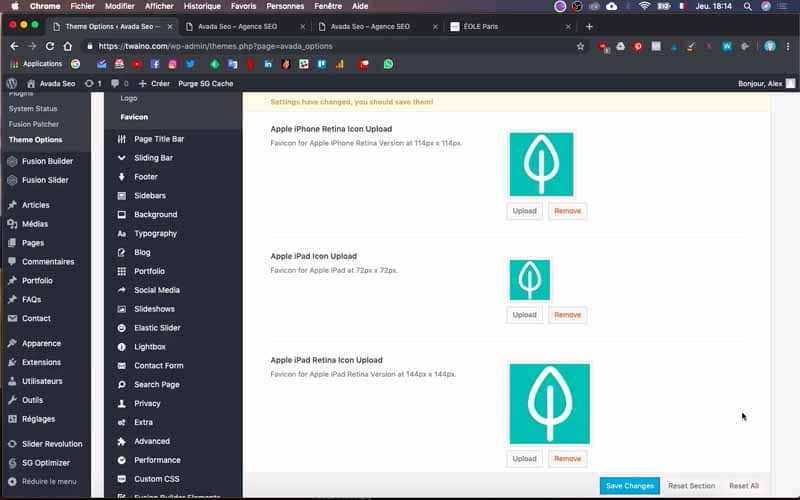Screen dimensions: 800x500
Task: Open the Créer new content dropdown
Action: [154, 84]
